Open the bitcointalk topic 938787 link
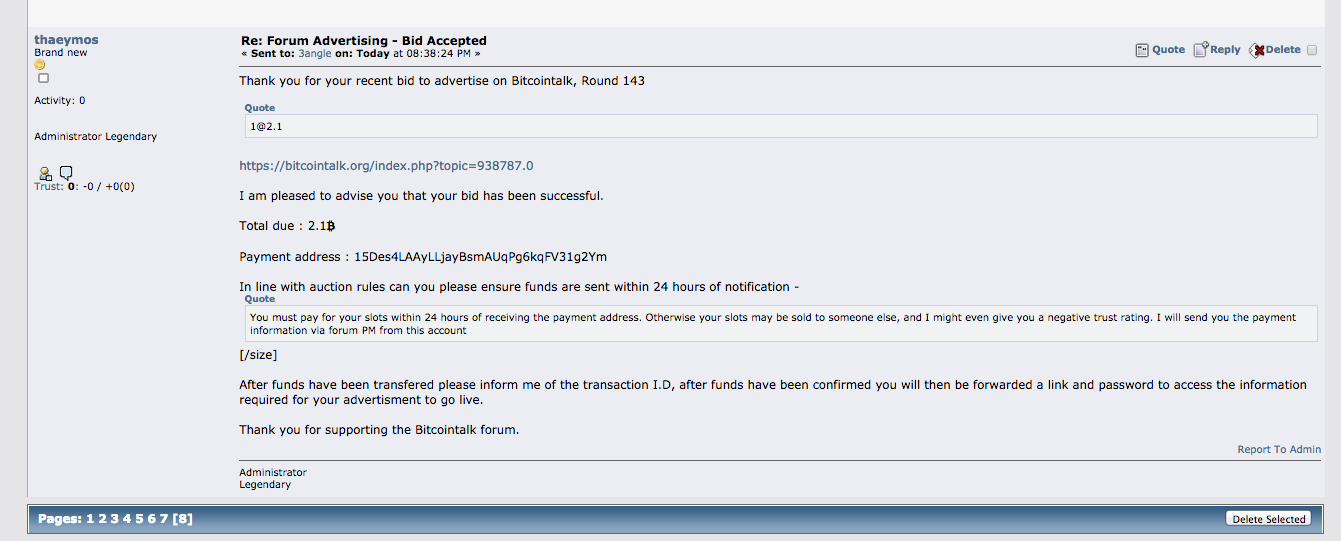This screenshot has width=1341, height=541. pos(386,166)
